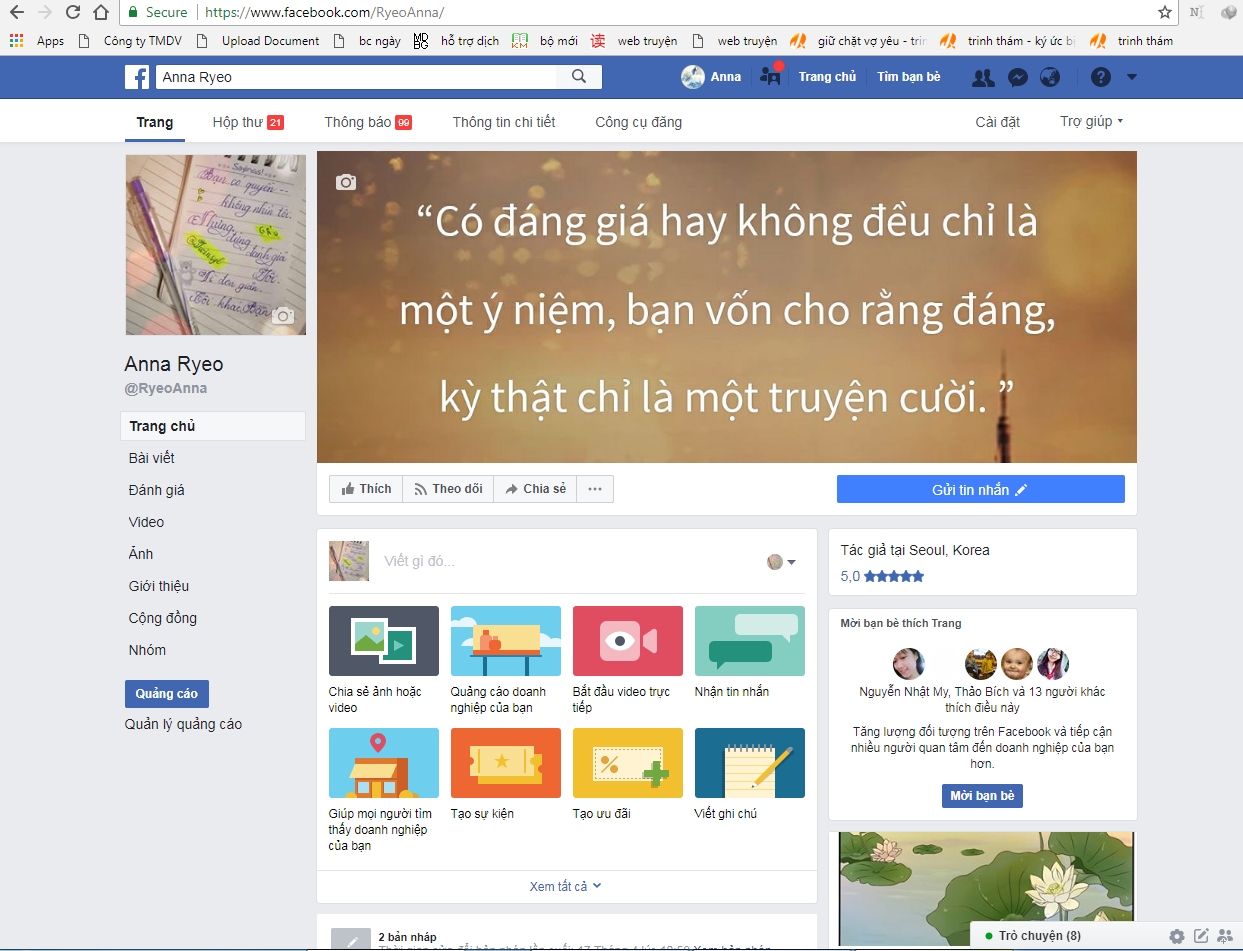Screen dimensions: 1243x951
Task: Open post-as identity dropdown in composer
Action: [781, 562]
